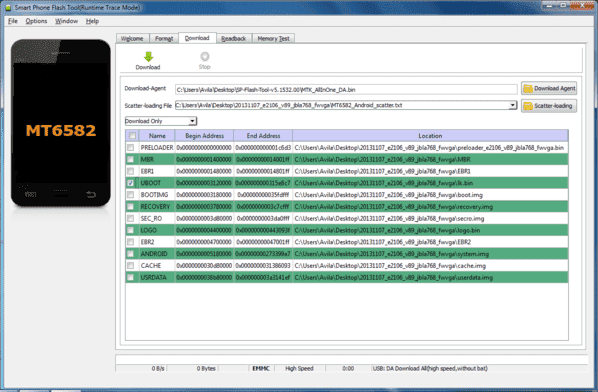This screenshot has width=598, height=392.
Task: Tap the back icon on phone image
Action: [91, 195]
